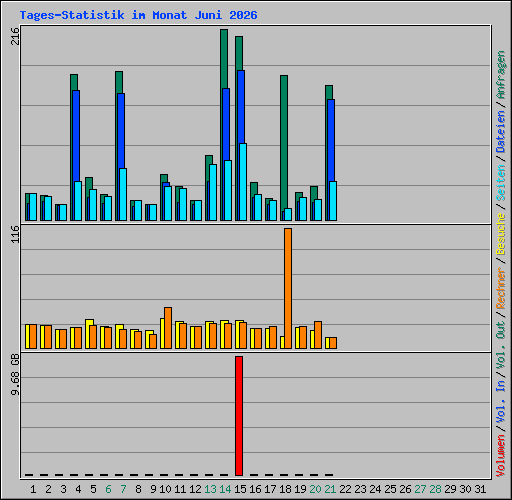Click the 'Rechner' legend label
Image resolution: width=512 pixels, height=500 pixels.
click(x=501, y=288)
